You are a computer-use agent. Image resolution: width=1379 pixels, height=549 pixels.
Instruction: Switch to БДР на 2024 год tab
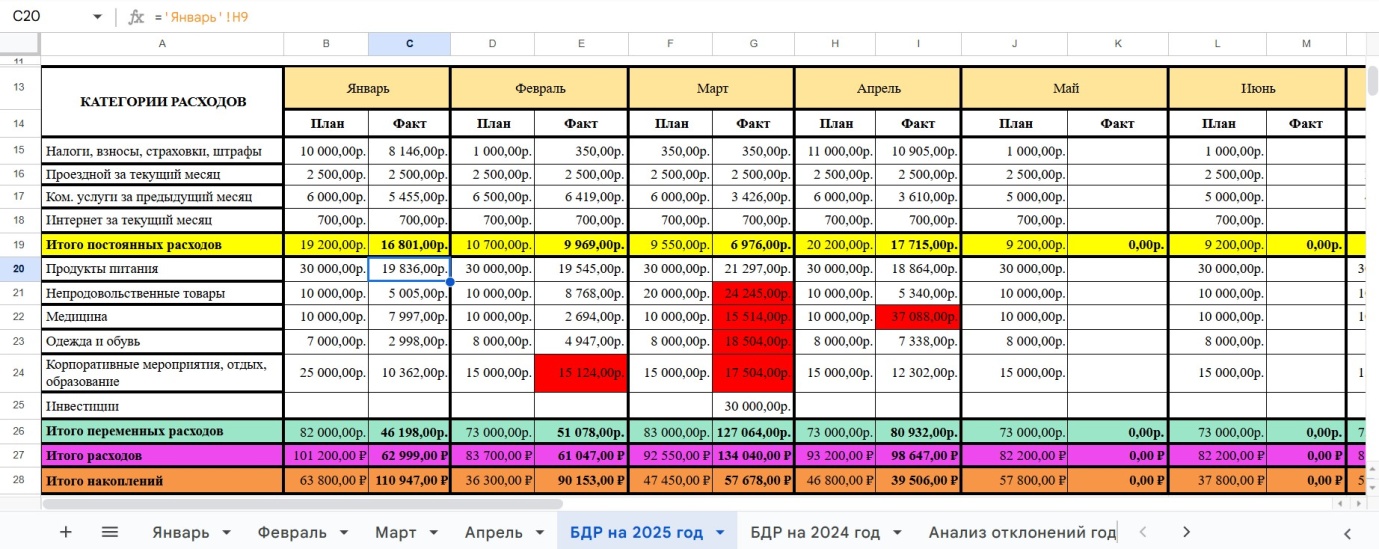[x=815, y=532]
